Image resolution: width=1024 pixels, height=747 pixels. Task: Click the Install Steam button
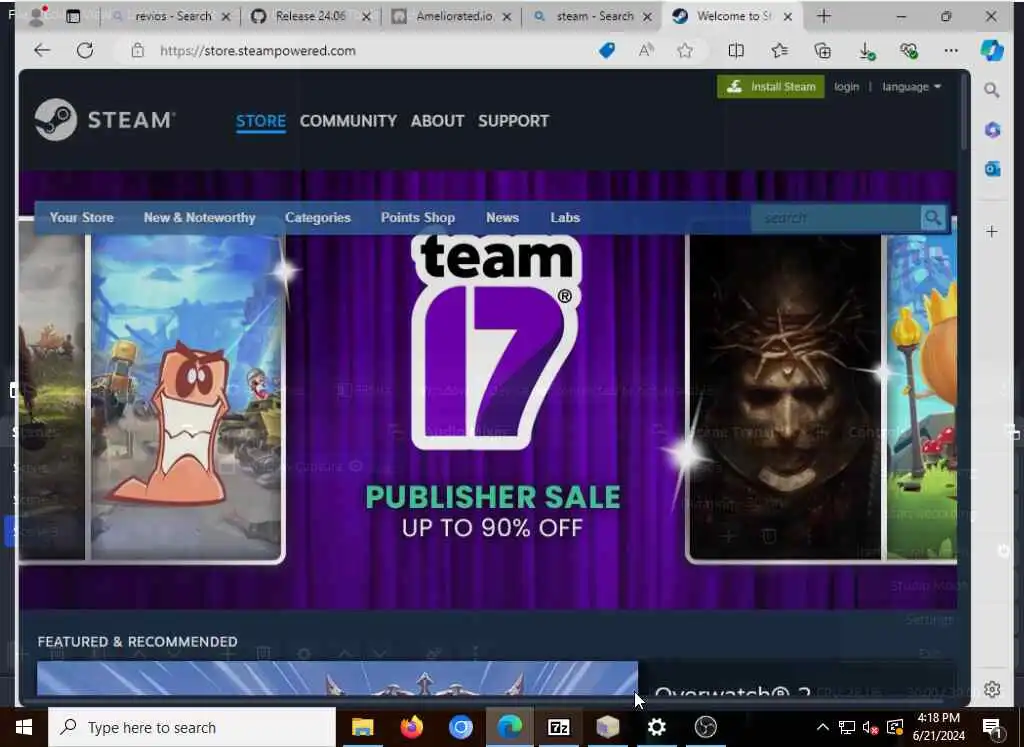coord(771,87)
